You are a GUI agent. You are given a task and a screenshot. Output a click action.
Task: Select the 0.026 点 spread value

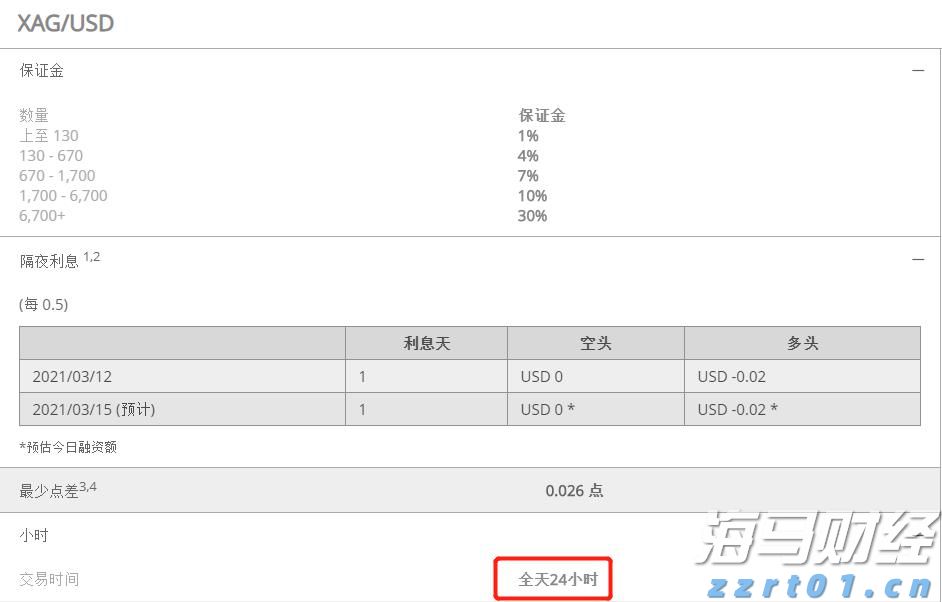point(575,490)
